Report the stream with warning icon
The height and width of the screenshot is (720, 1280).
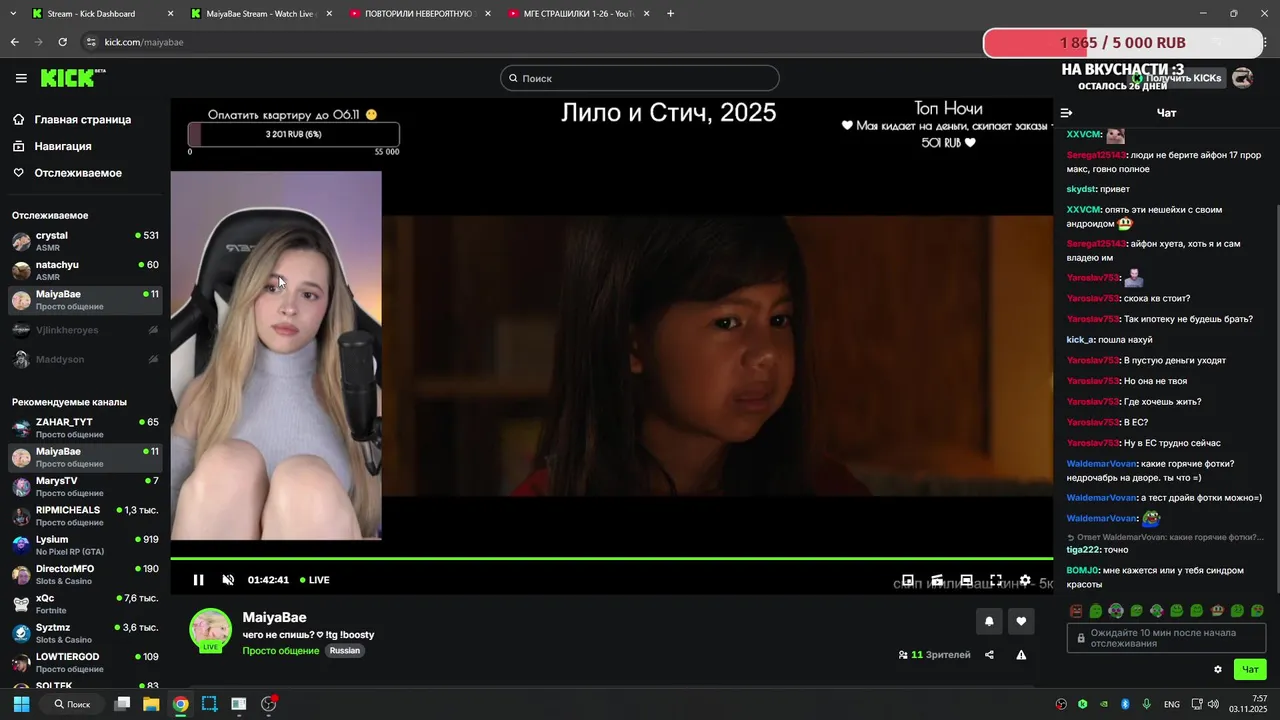[1021, 655]
